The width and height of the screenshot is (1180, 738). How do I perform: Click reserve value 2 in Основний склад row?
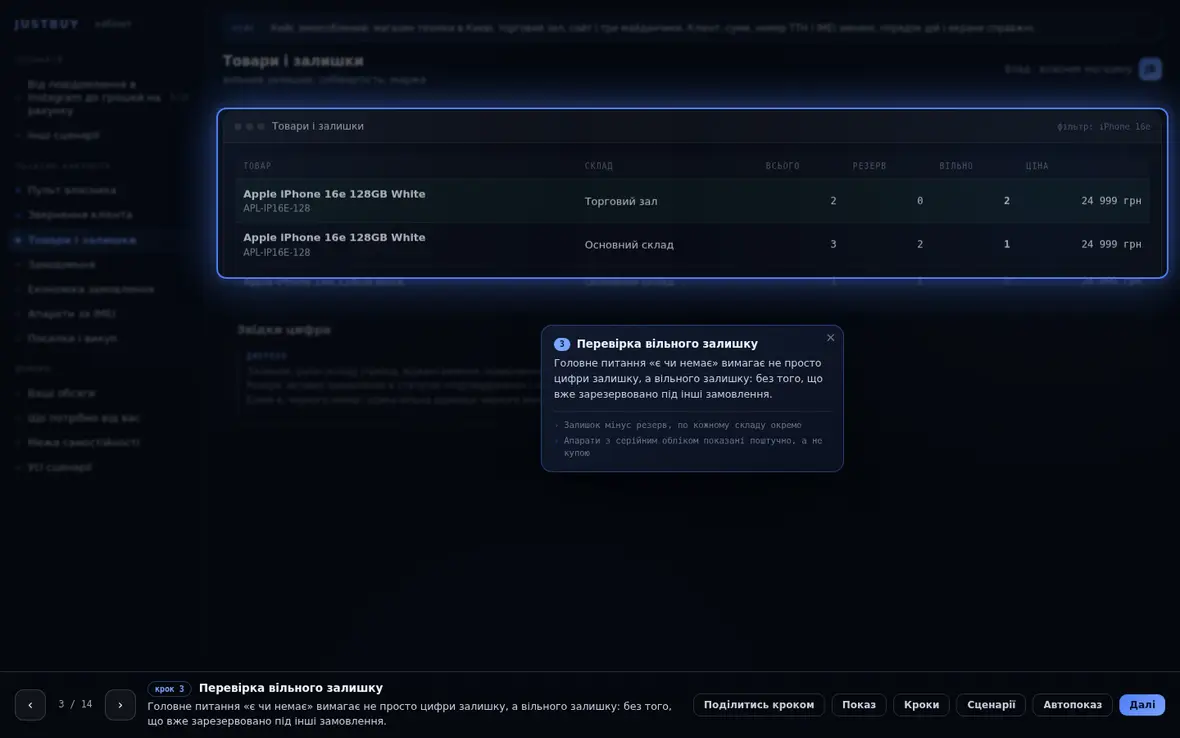(x=920, y=244)
